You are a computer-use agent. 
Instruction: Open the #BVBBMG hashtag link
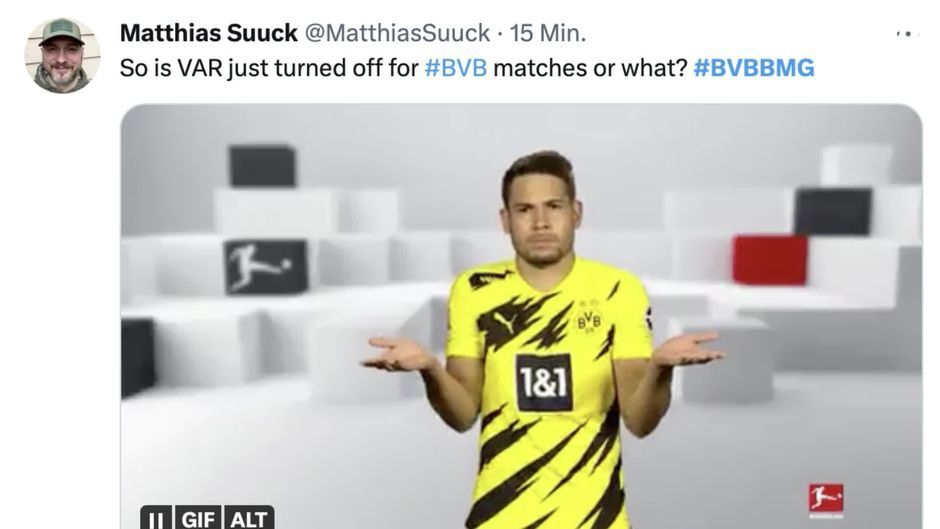754,68
